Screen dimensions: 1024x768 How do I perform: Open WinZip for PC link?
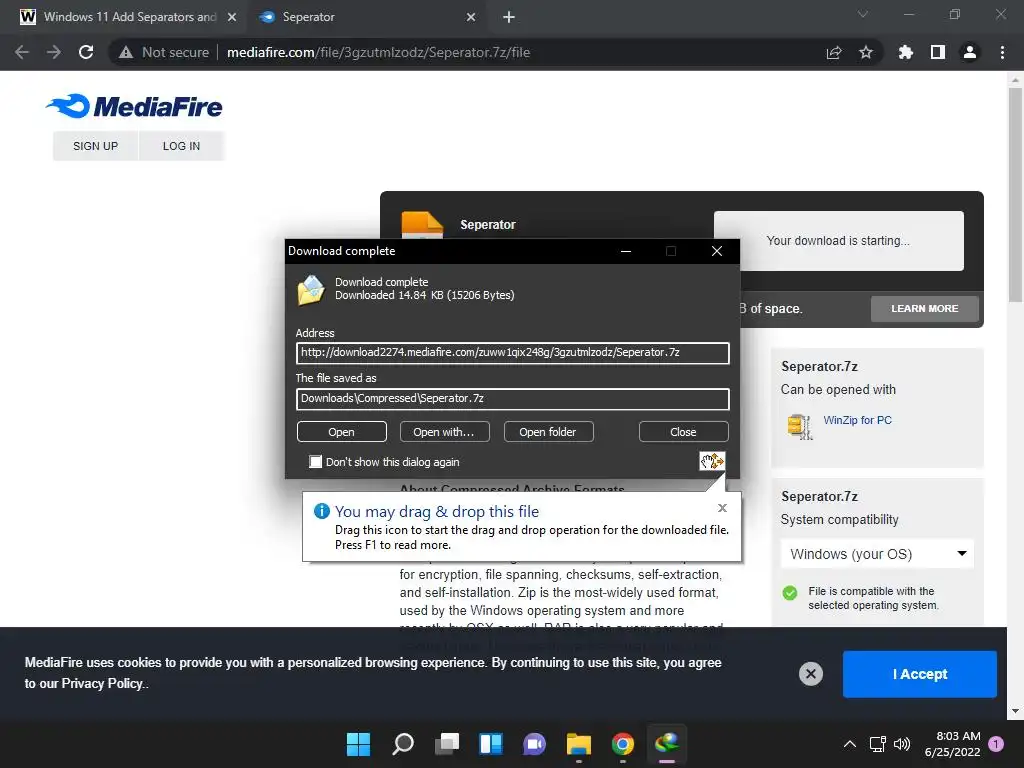coord(857,420)
